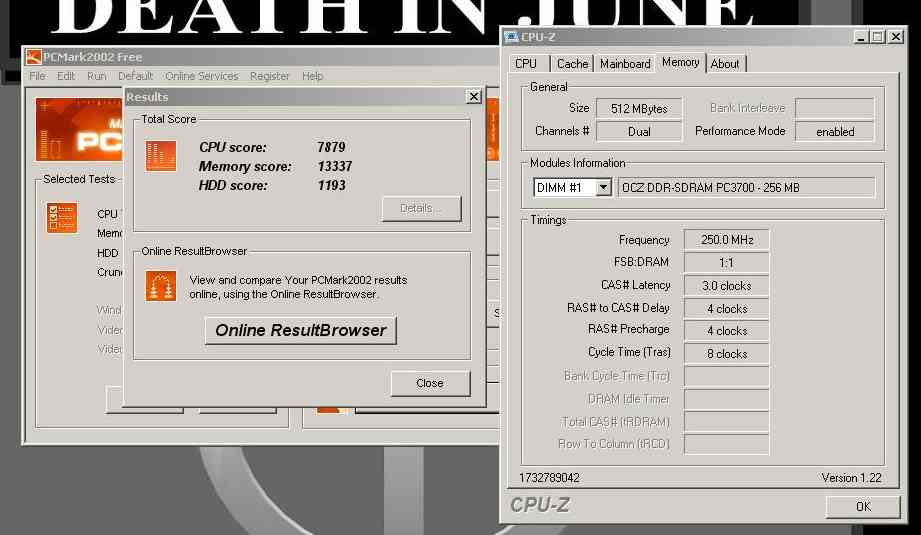Click the empty Bank Cycle Time (Trc) field
Image resolution: width=921 pixels, height=535 pixels.
click(727, 376)
